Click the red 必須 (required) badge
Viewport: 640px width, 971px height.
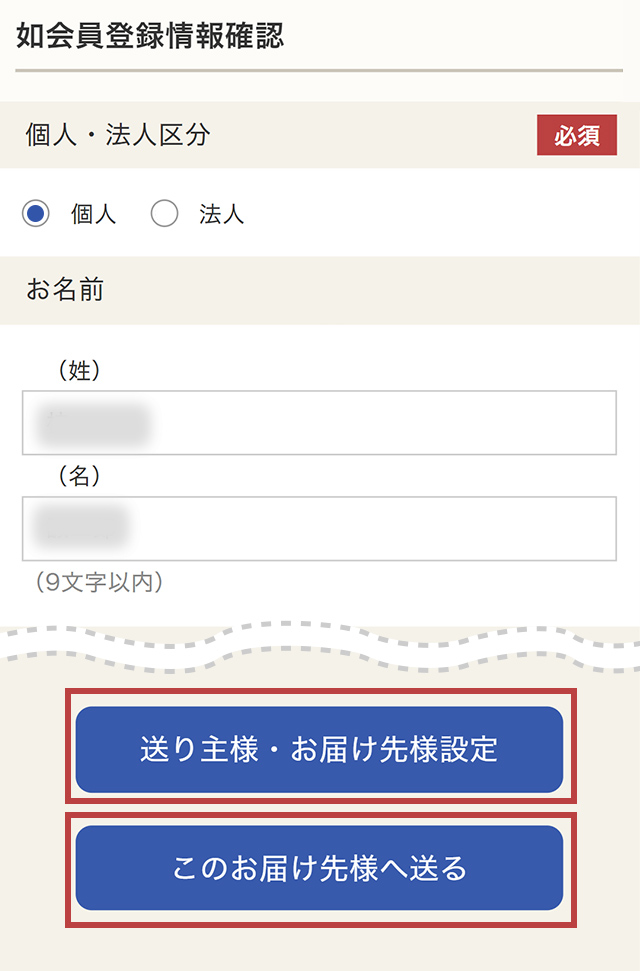point(576,135)
